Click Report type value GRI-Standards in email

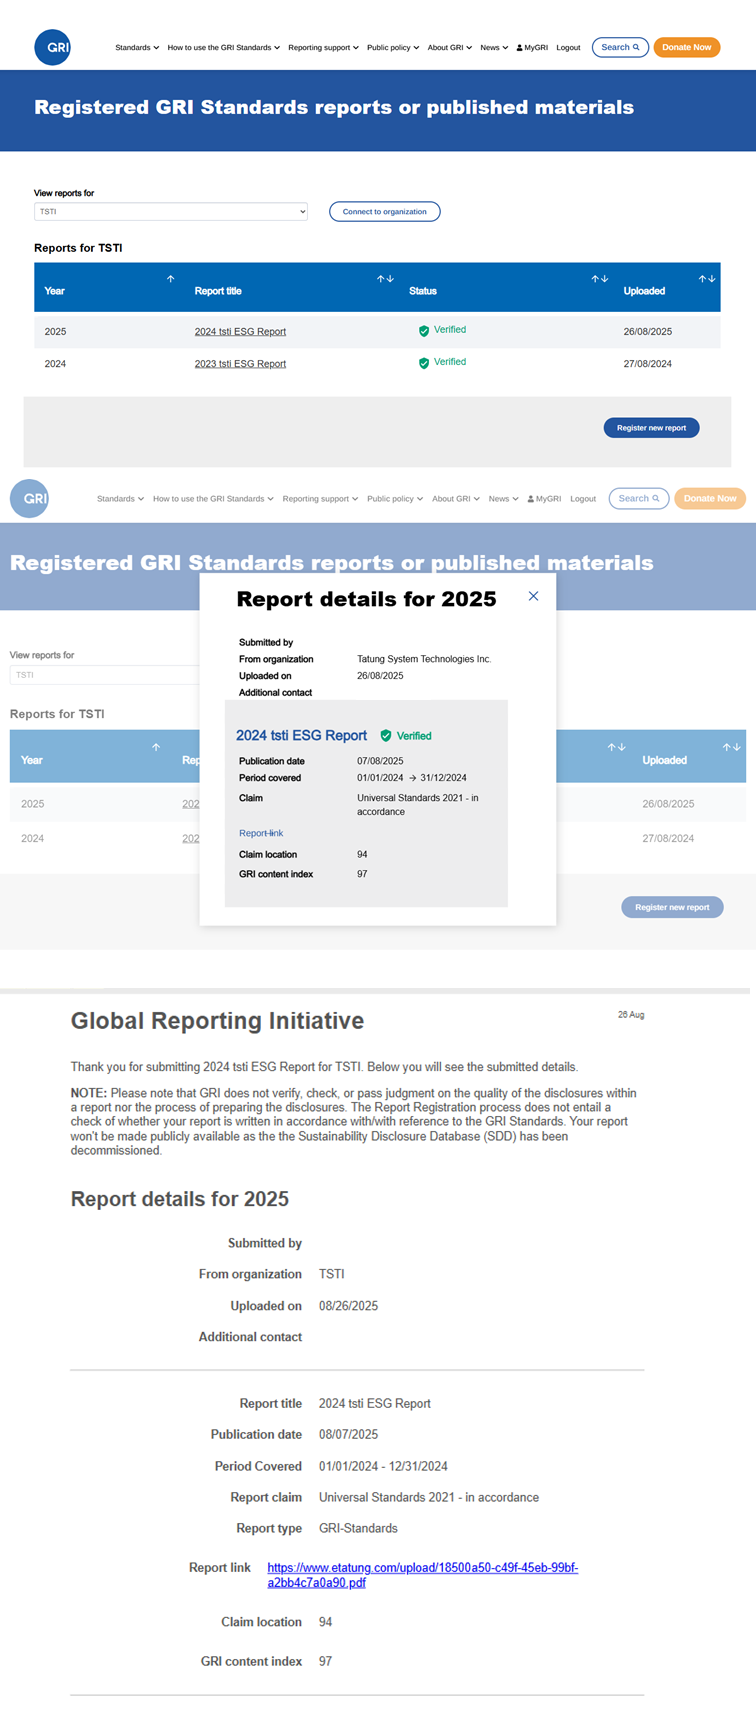358,1528
